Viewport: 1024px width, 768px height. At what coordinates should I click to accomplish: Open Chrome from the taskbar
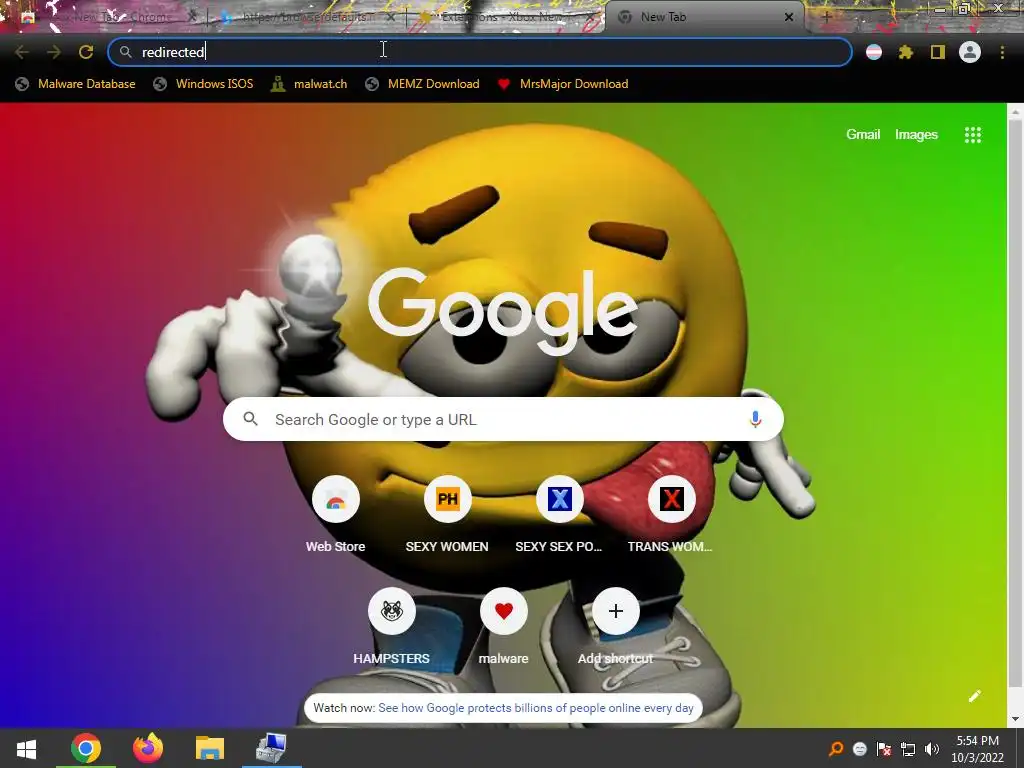86,748
